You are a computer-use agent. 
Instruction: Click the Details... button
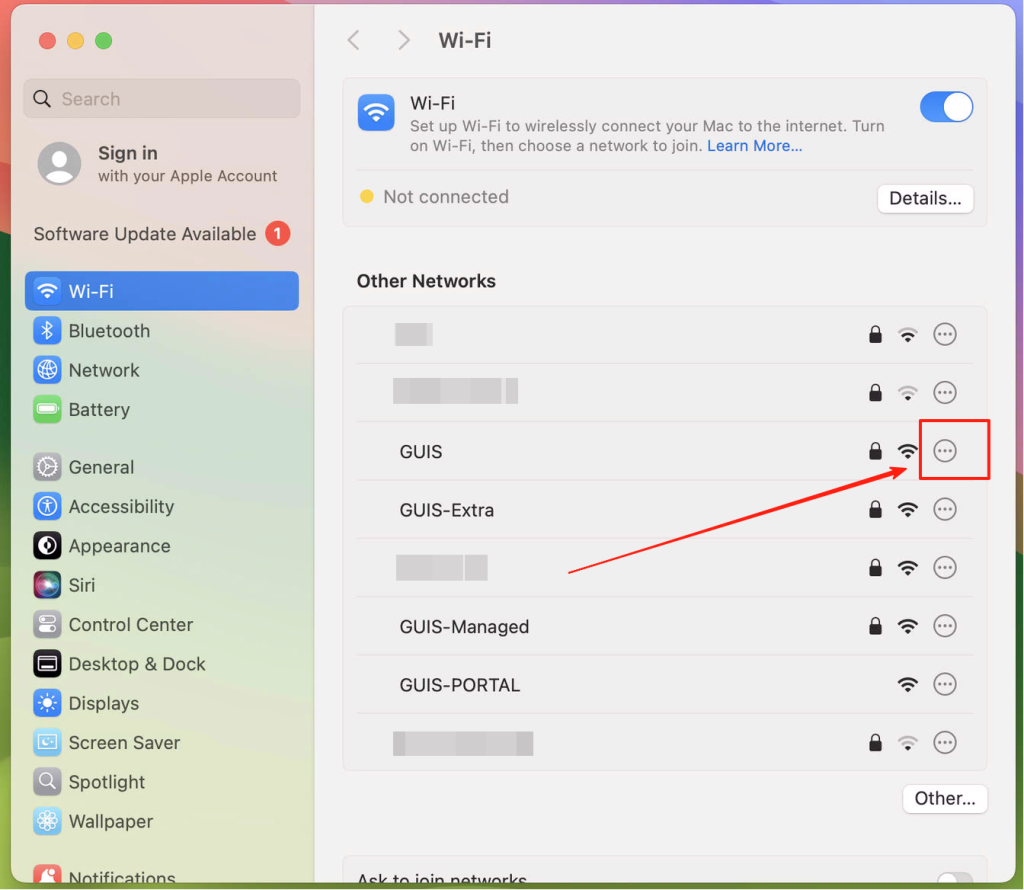(925, 198)
